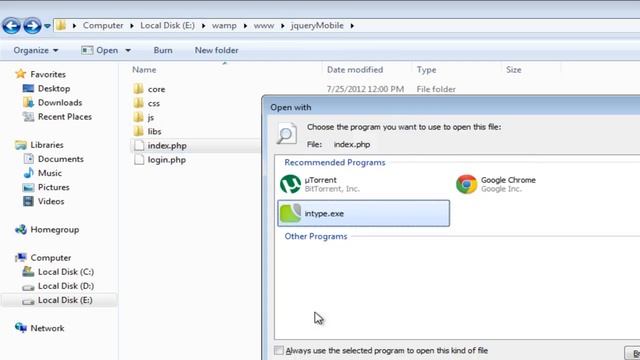Sort by the Type column header

pos(427,70)
